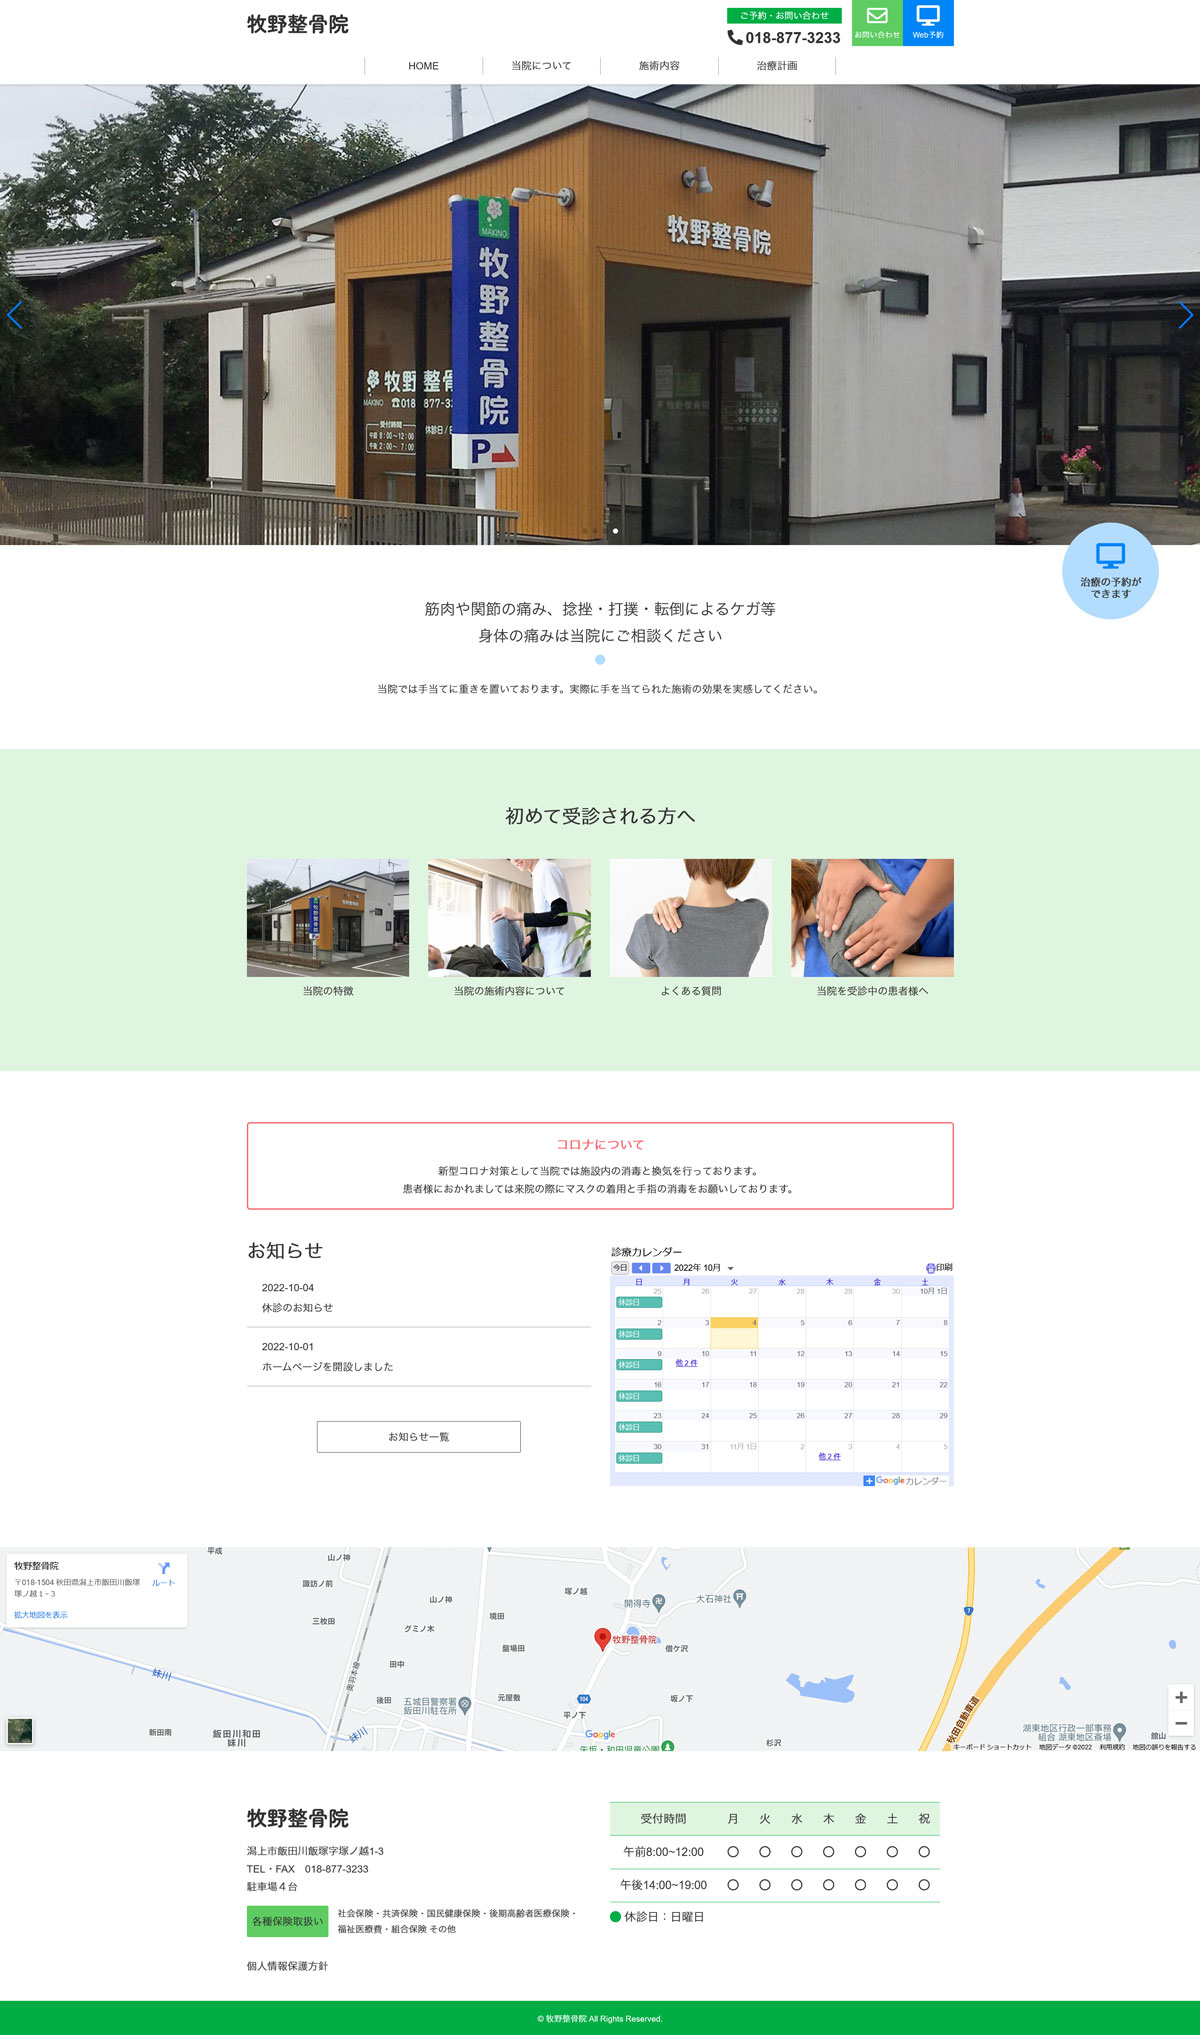1200x2035 pixels.
Task: Zoom out on the map
Action: 1181,1723
